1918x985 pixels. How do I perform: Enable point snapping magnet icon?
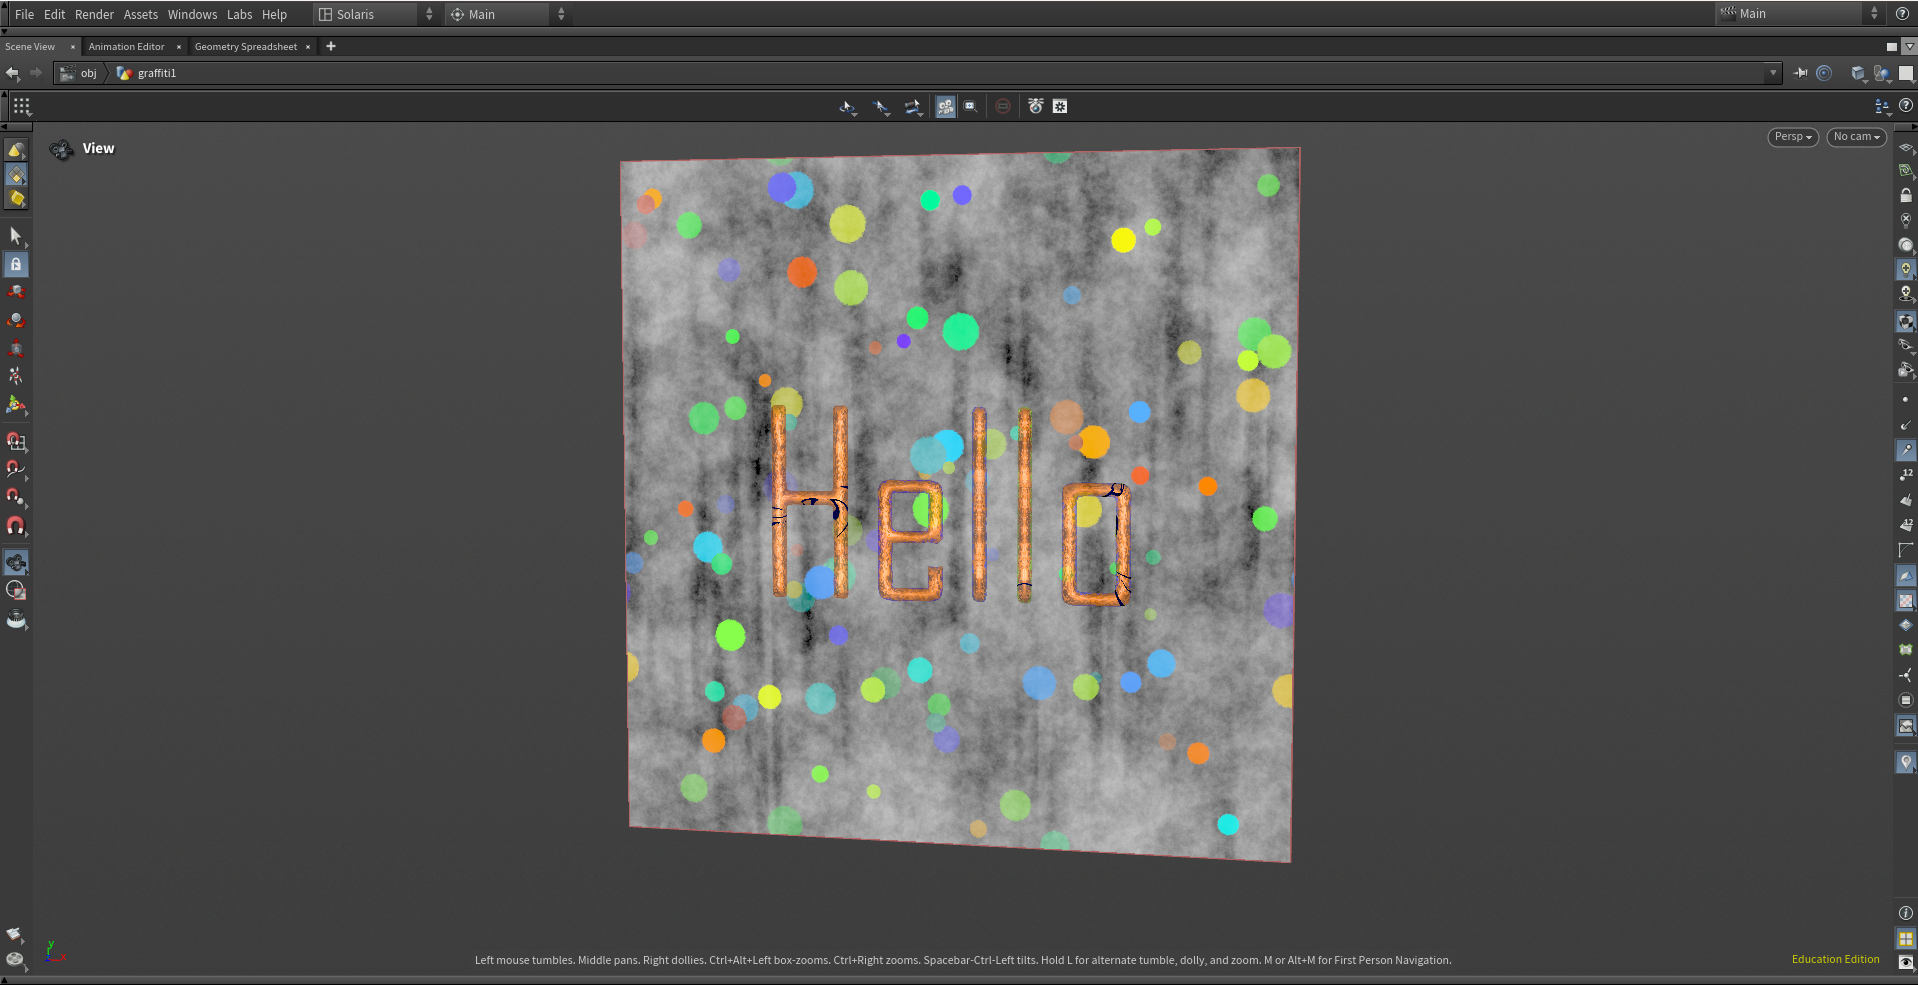coord(15,497)
